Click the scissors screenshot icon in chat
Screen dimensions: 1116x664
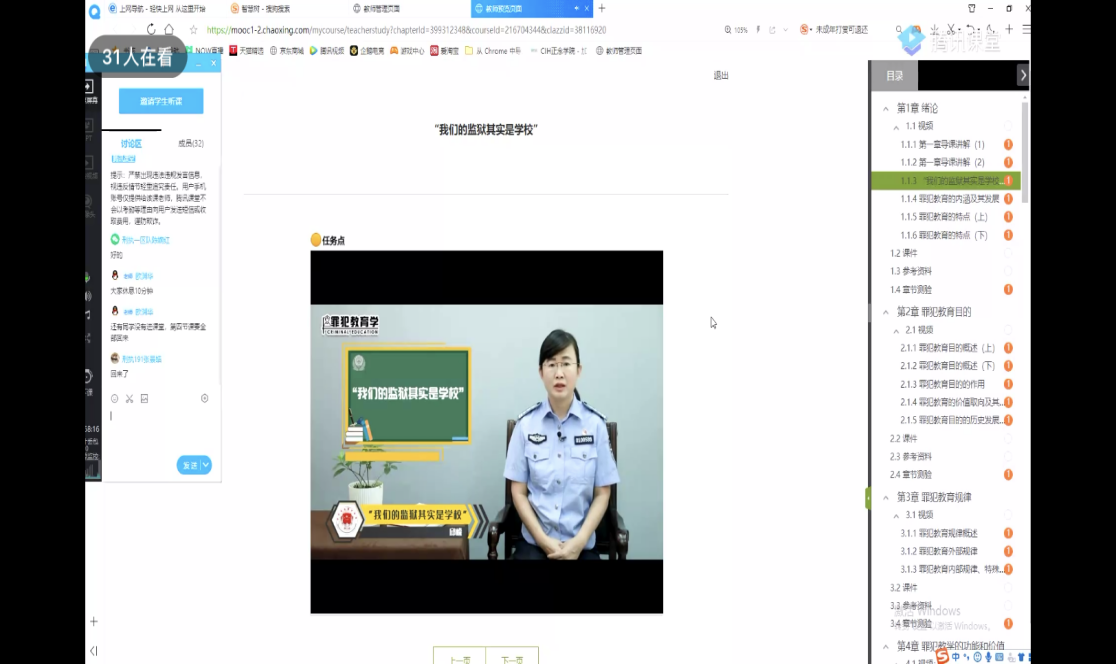click(x=130, y=398)
